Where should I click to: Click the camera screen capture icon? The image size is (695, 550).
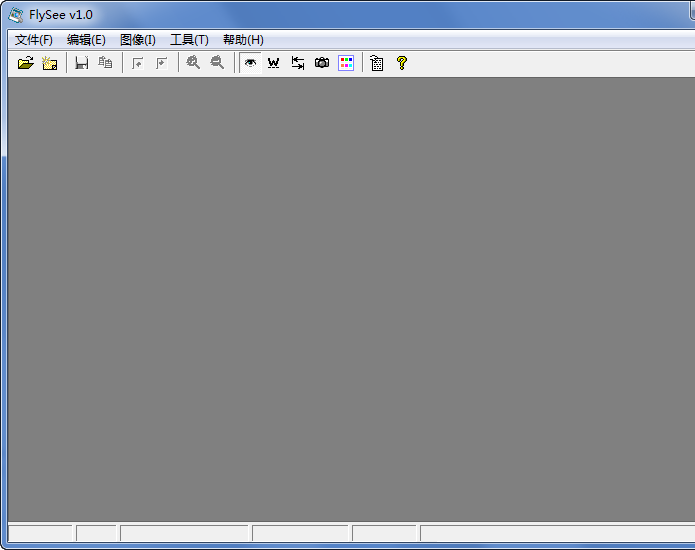(322, 63)
